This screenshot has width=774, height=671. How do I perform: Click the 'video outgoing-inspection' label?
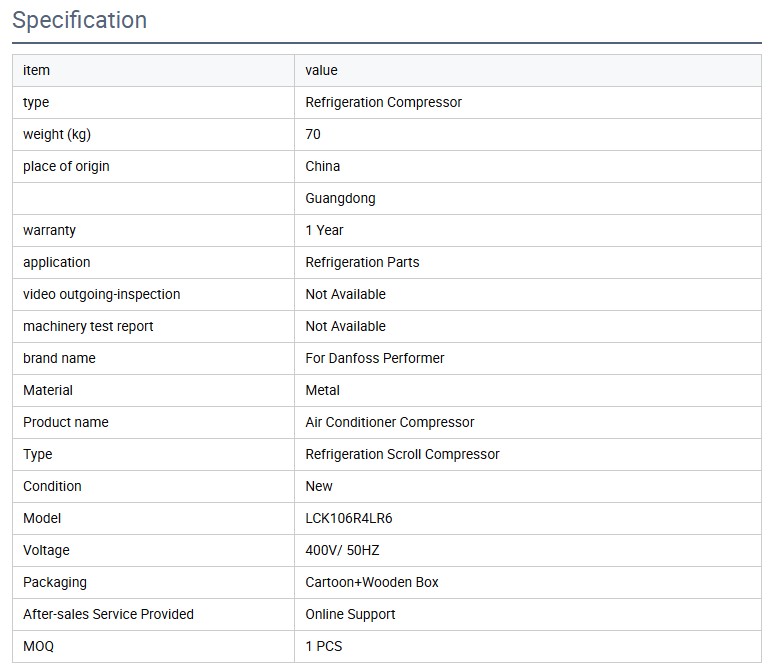(101, 294)
